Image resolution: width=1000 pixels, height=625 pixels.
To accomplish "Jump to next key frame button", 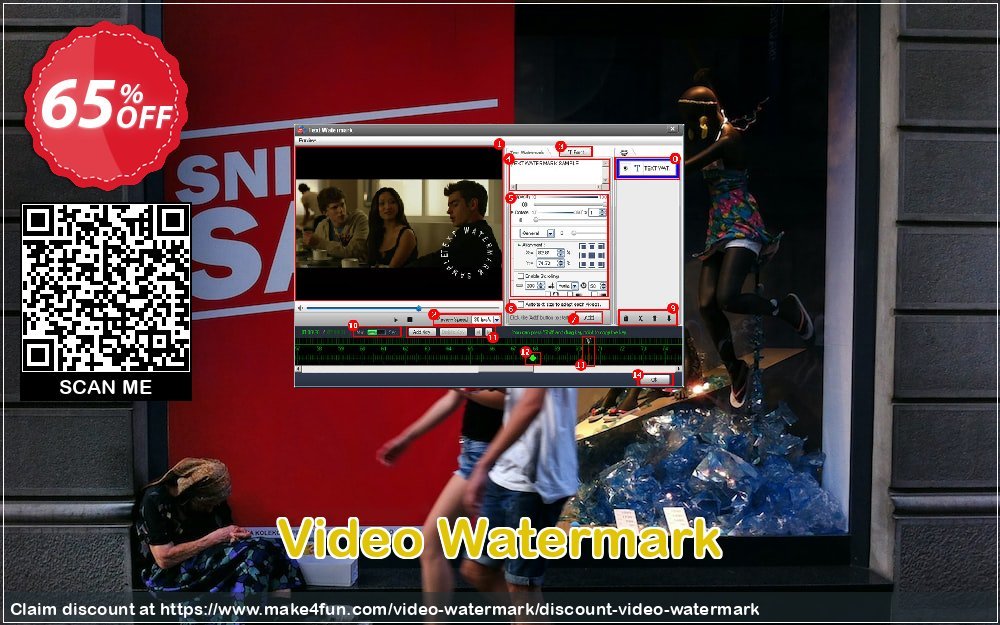I will [x=489, y=332].
